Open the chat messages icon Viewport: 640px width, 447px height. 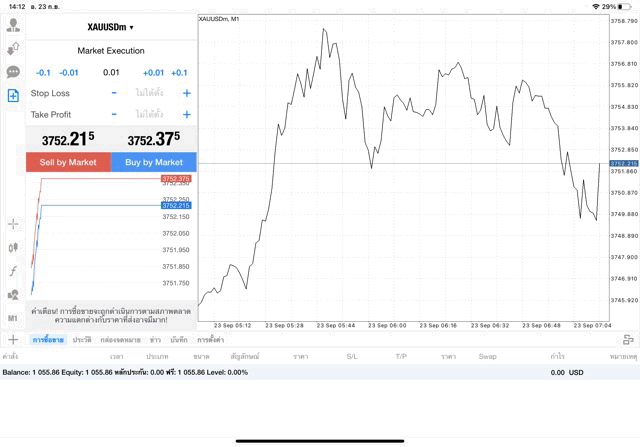13,72
